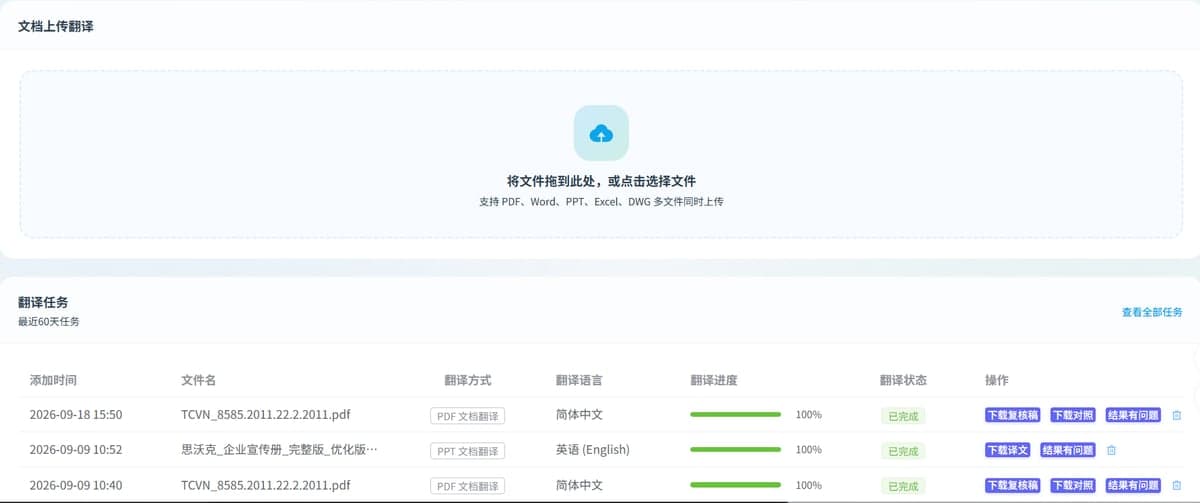Click the 操作 column header
1200x503 pixels.
click(x=997, y=380)
